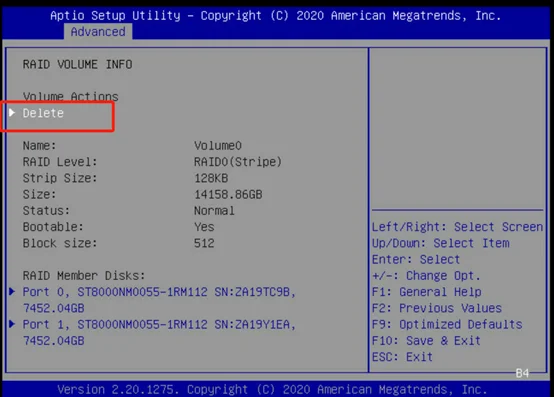Click the Up/Down: Select Item hint
Viewport: 554px width, 397px height.
click(441, 243)
